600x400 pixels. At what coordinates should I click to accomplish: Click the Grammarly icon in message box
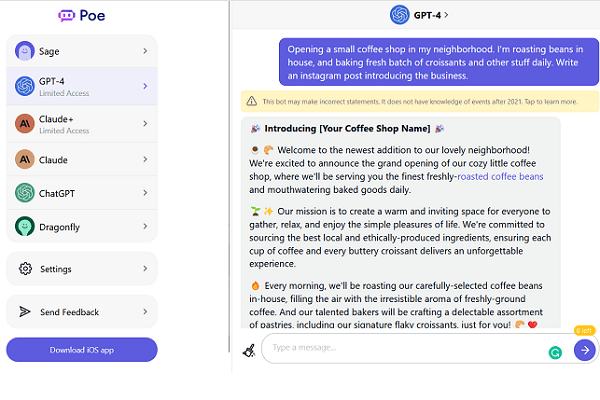[x=555, y=352]
